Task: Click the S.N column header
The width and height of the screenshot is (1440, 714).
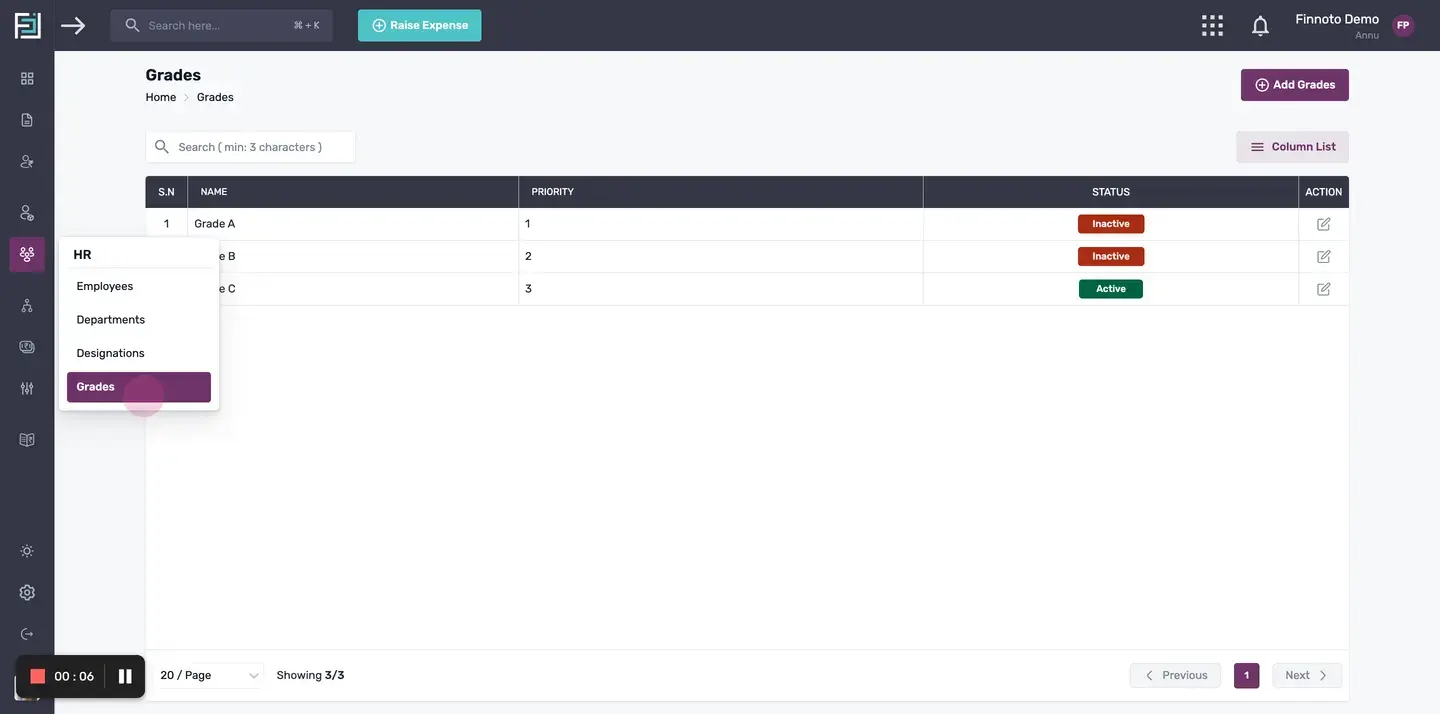Action: pos(166,192)
